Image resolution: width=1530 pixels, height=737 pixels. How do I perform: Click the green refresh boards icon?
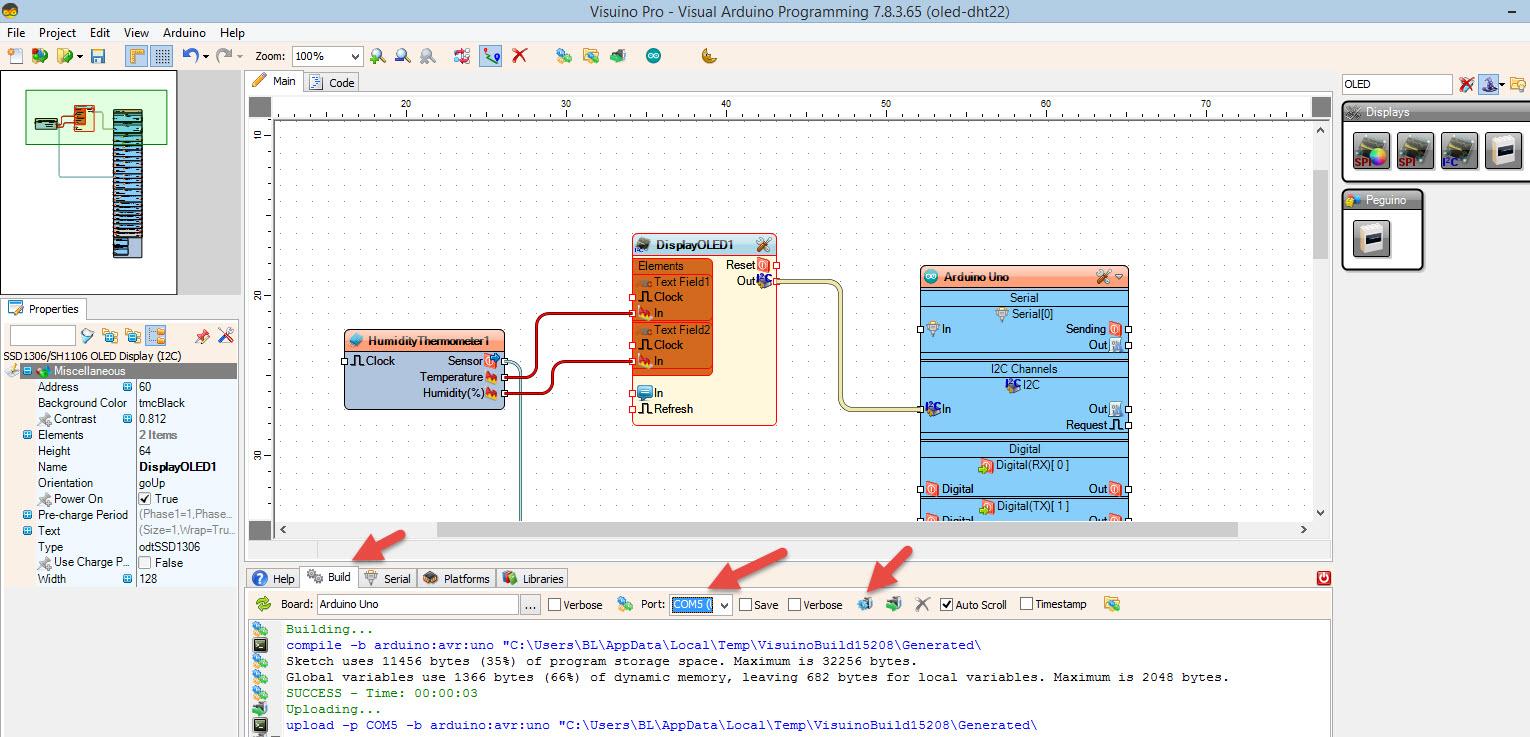[264, 604]
